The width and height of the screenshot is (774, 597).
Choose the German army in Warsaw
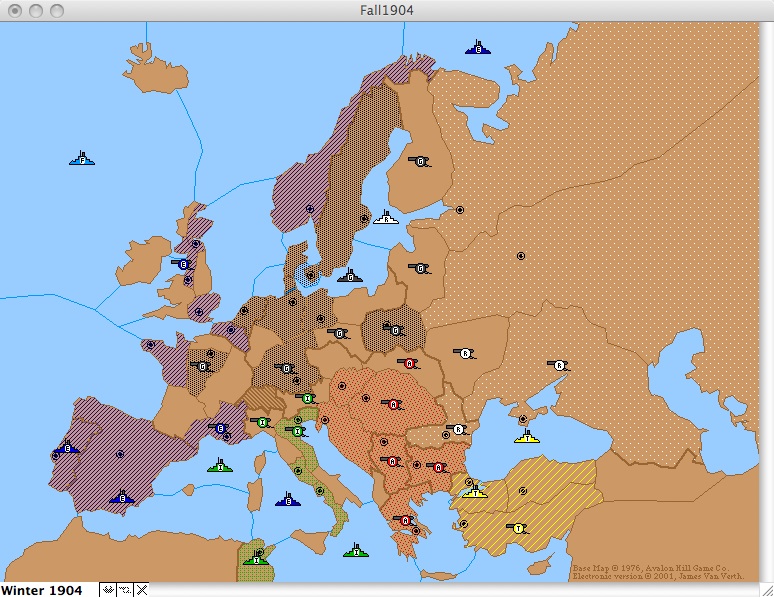(x=394, y=330)
